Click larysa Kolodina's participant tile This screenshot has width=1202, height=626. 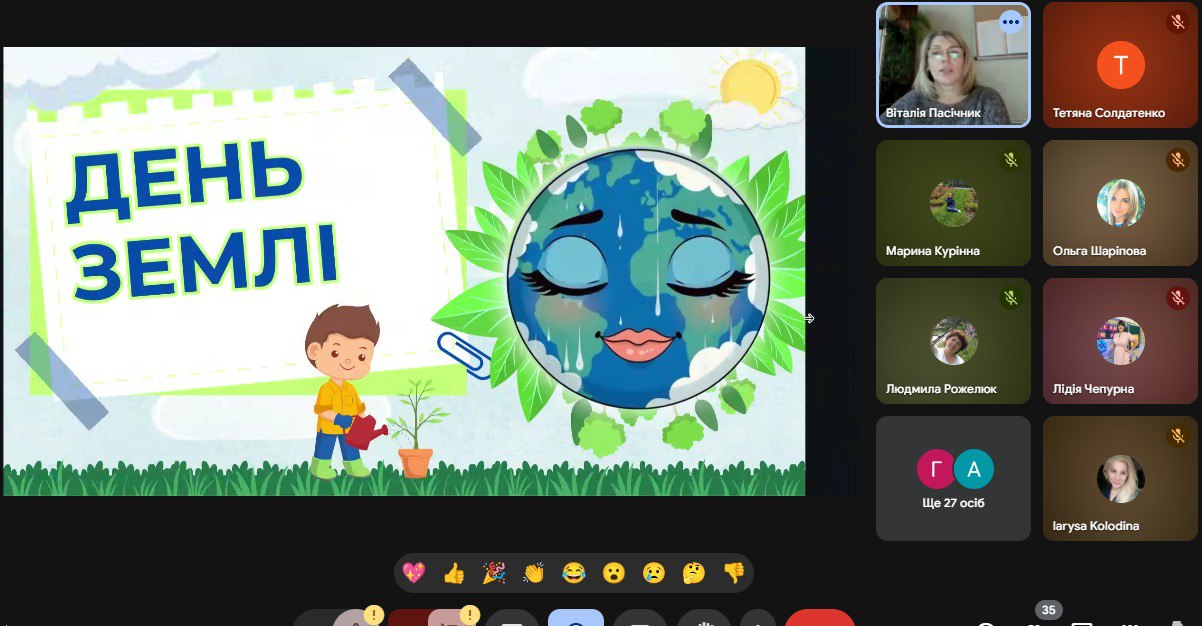pyautogui.click(x=1120, y=478)
